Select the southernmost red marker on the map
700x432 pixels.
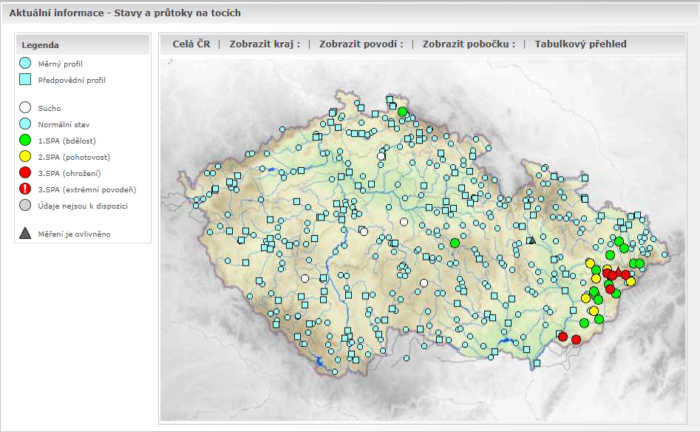click(x=576, y=340)
